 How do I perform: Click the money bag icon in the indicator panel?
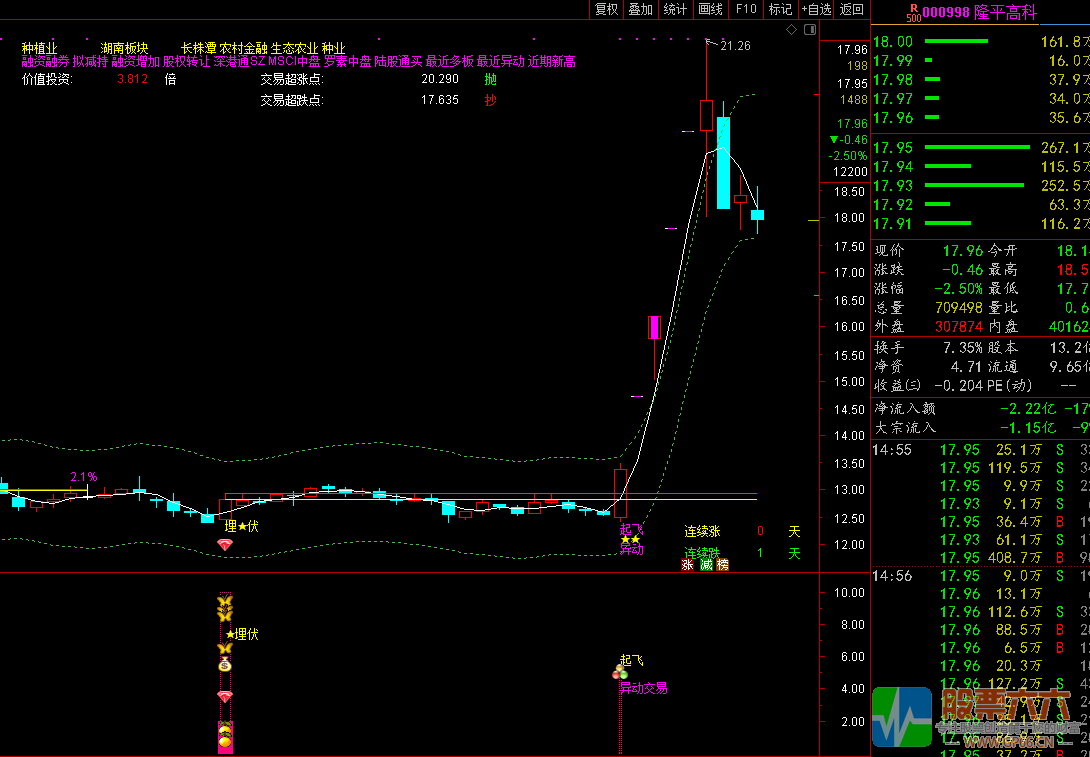[x=225, y=663]
